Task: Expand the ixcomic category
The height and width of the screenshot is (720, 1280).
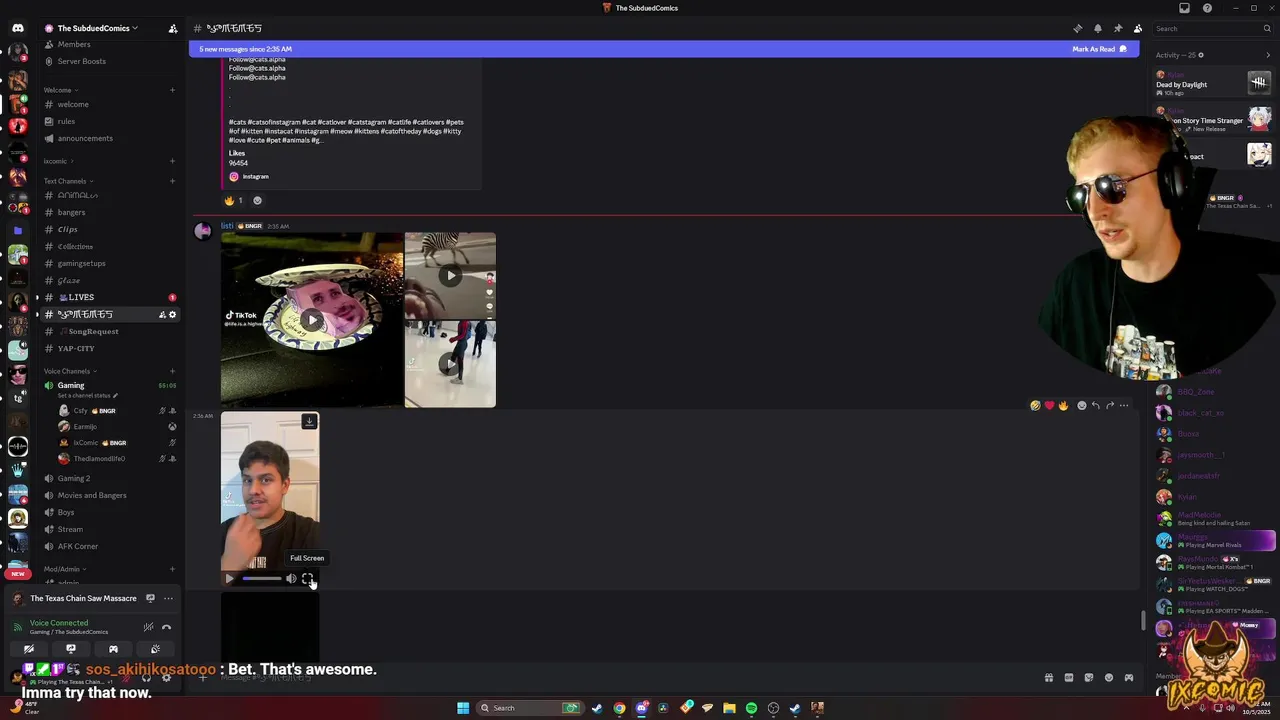Action: (58, 161)
